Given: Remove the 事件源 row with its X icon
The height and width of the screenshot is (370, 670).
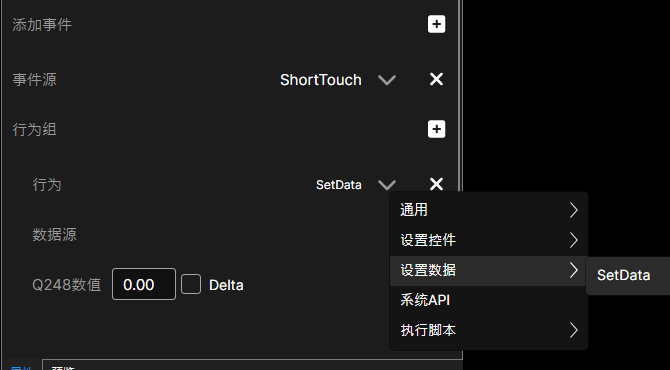Looking at the screenshot, I should click(436, 79).
